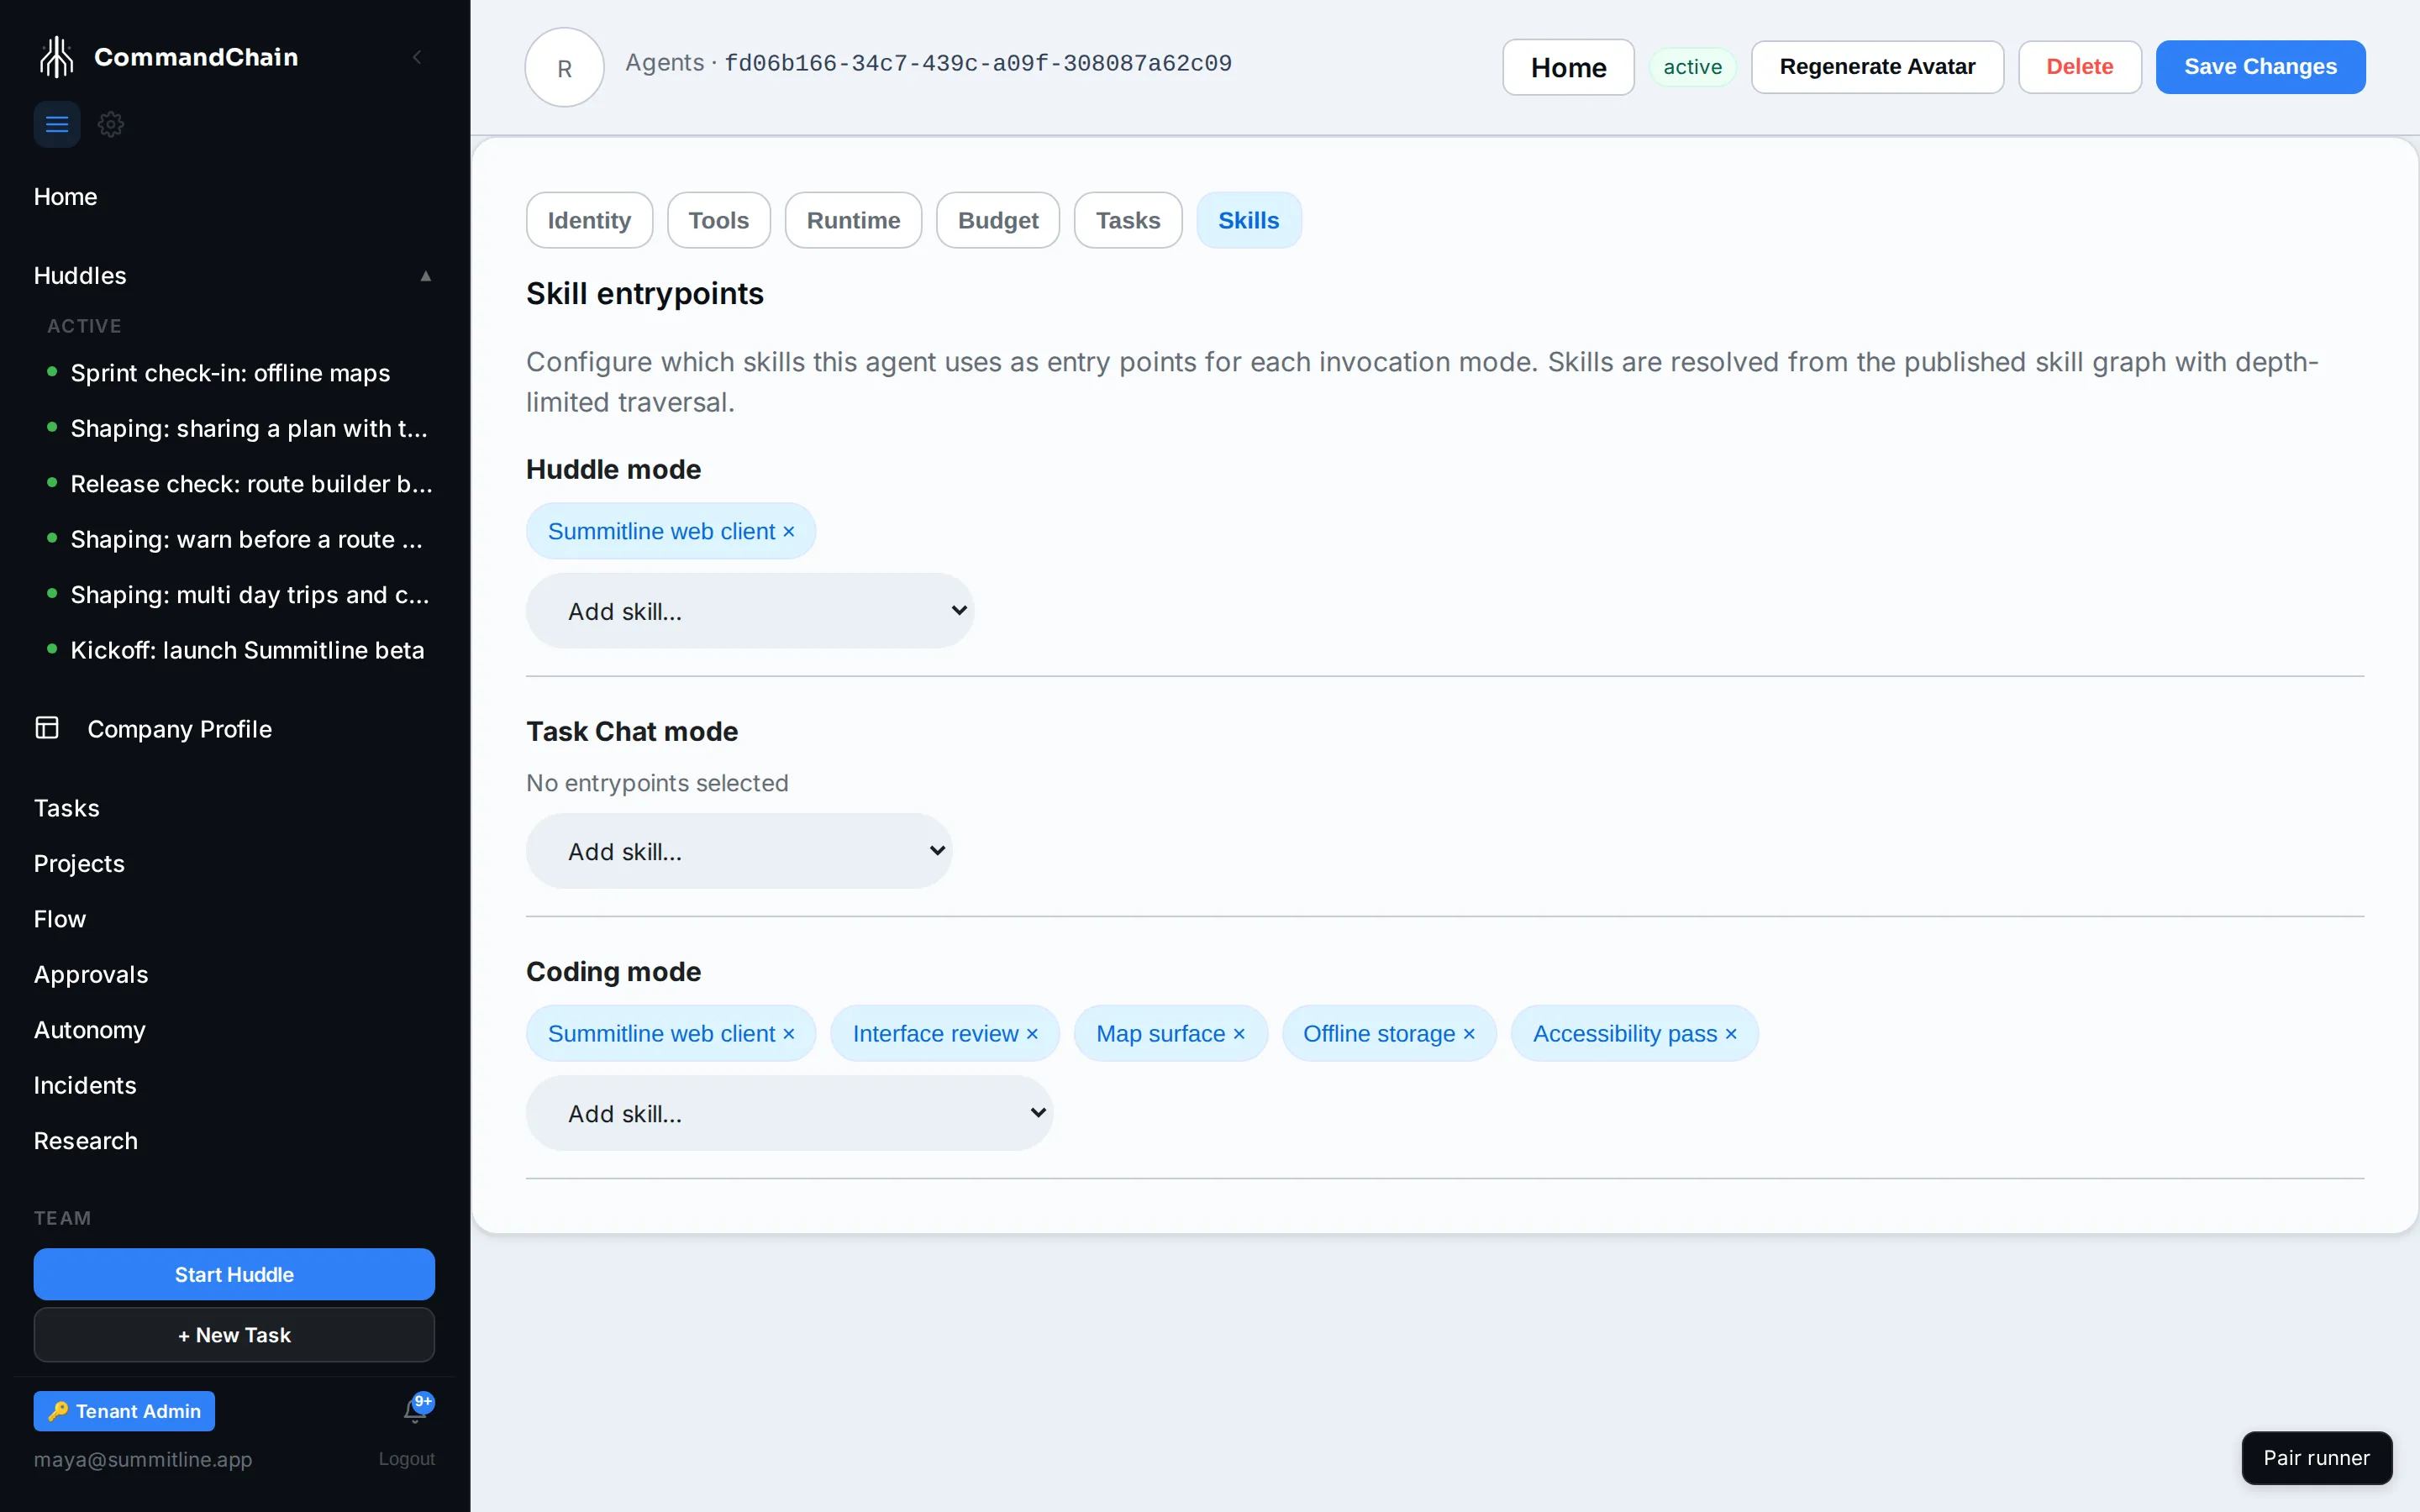This screenshot has height=1512, width=2420.
Task: Remove the Accessibility pass skill chip
Action: 1731,1033
